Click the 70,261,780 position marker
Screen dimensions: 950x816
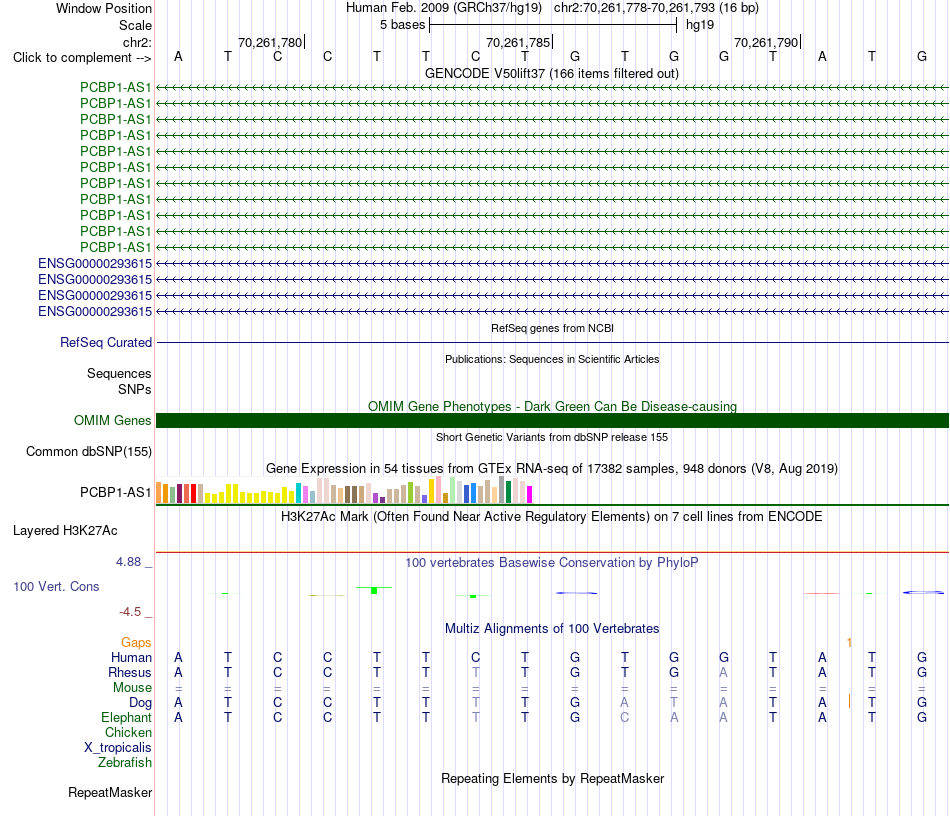[x=270, y=42]
